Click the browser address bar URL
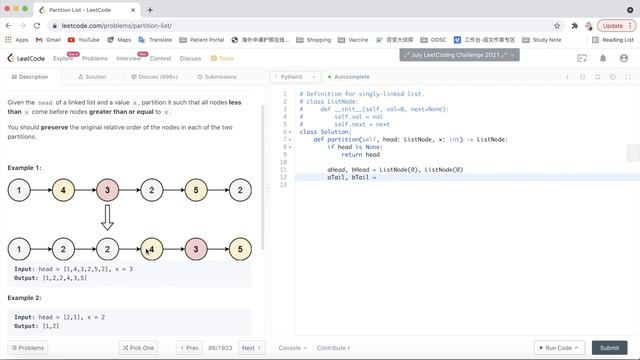Viewport: 640px width, 360px height. [x=116, y=26]
